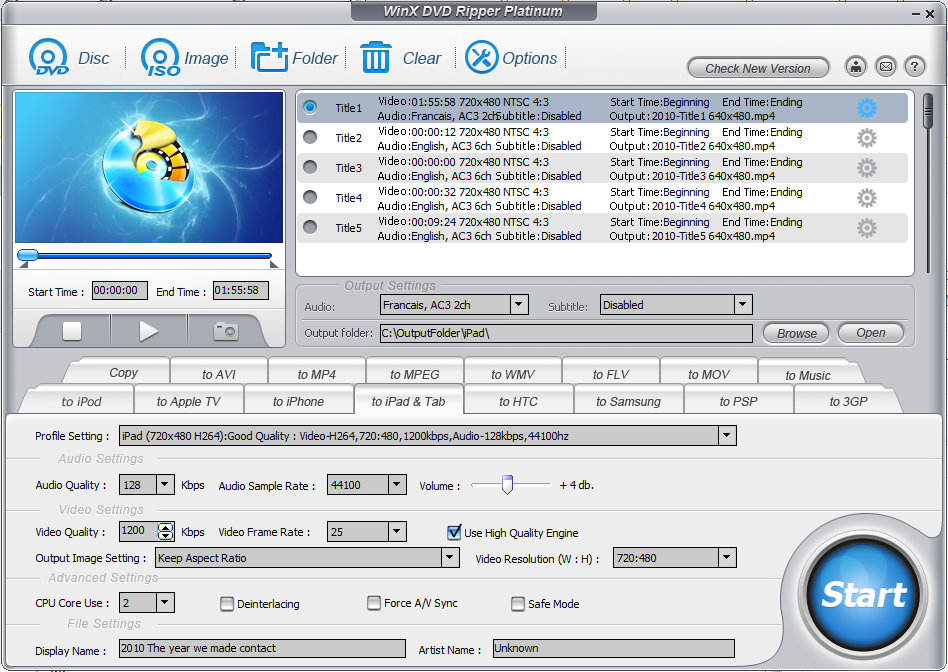Image resolution: width=948 pixels, height=672 pixels.
Task: Select the Title3 radio button
Action: pos(310,167)
